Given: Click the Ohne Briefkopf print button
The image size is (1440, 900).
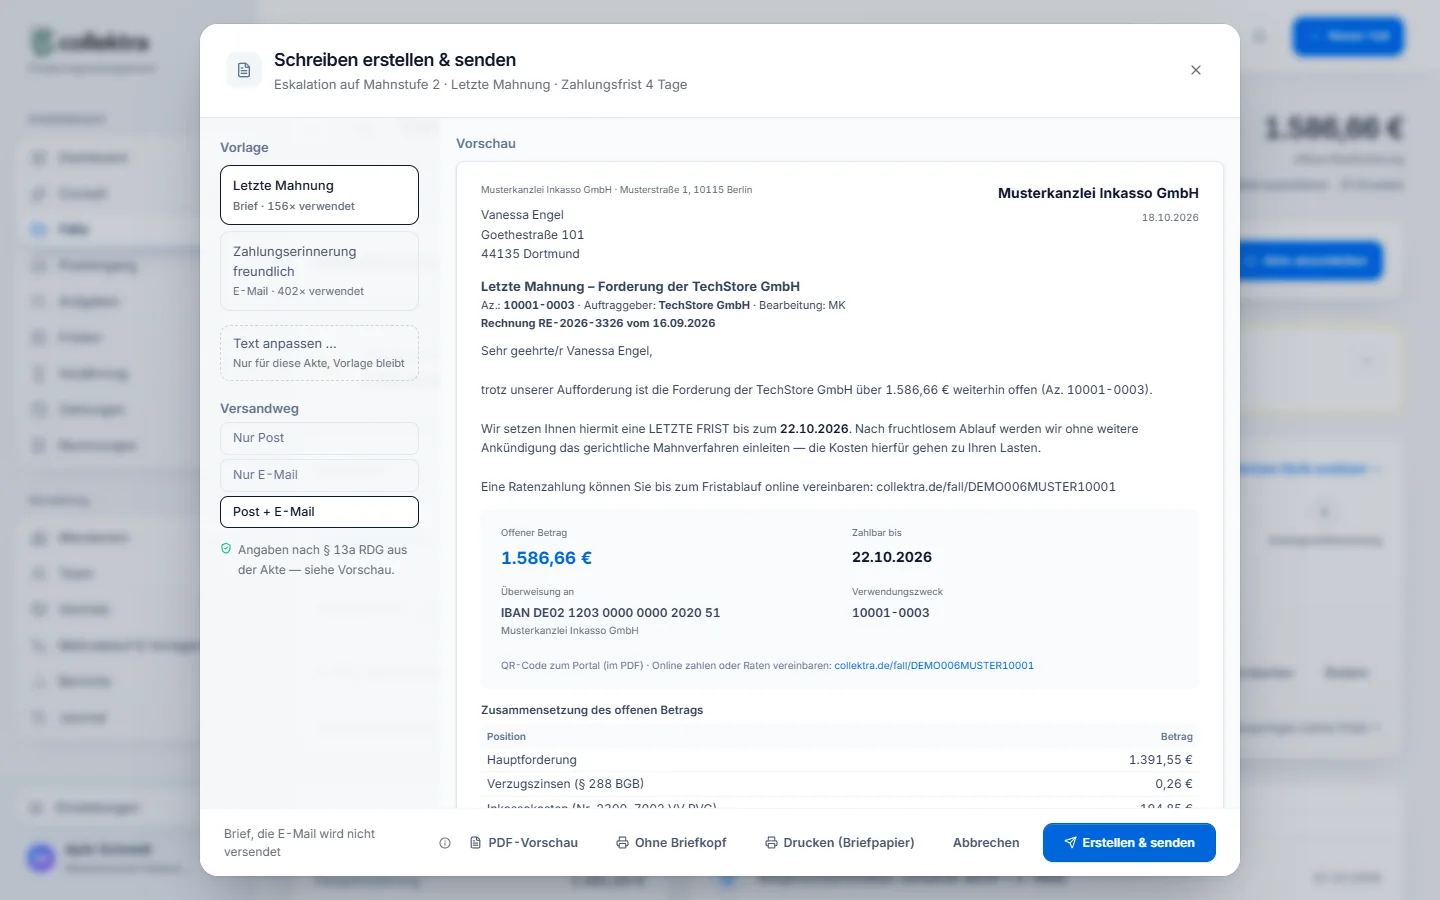Looking at the screenshot, I should pos(671,843).
